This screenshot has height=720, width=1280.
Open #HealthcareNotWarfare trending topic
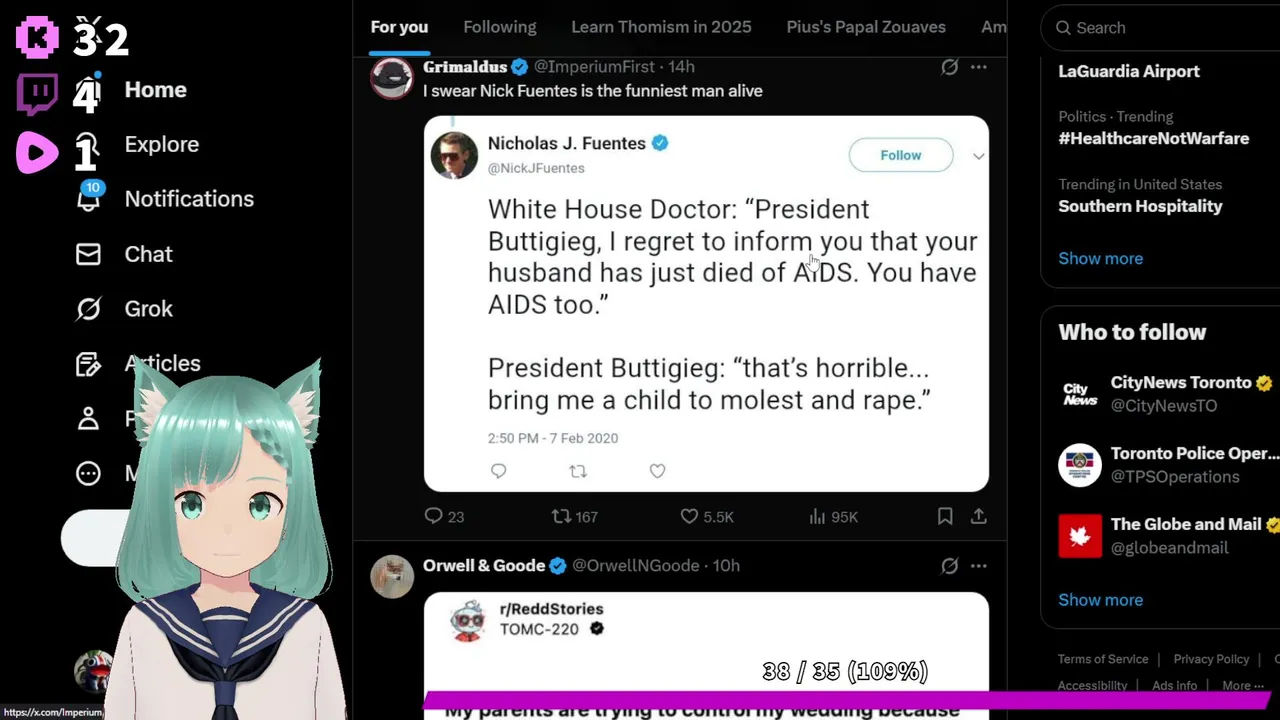(x=1153, y=138)
